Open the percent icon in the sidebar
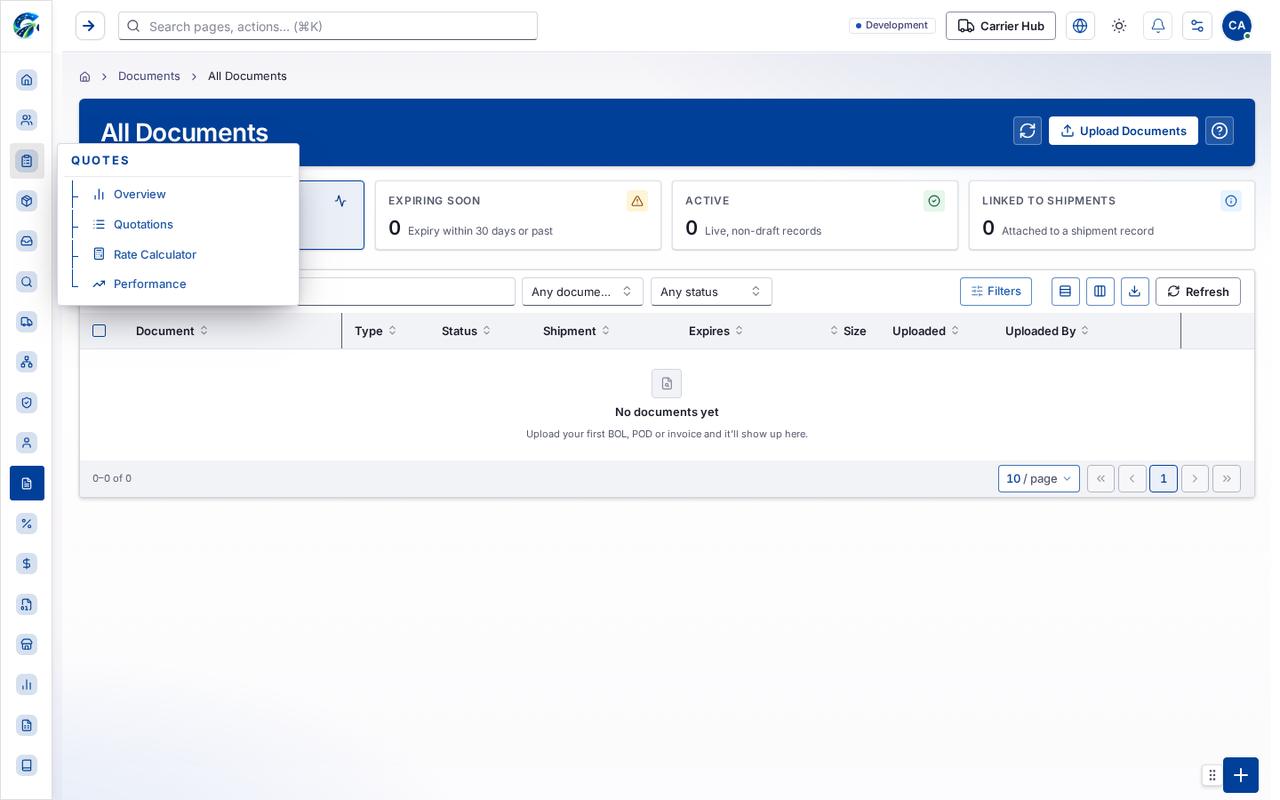This screenshot has height=800, width=1280. (x=27, y=524)
